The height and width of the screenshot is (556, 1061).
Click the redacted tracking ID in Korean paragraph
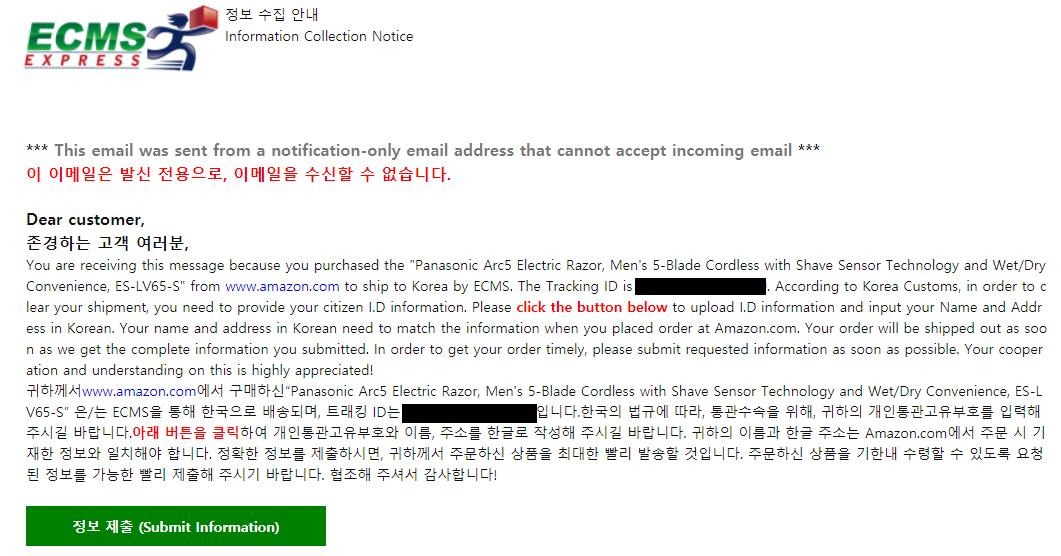pos(469,412)
